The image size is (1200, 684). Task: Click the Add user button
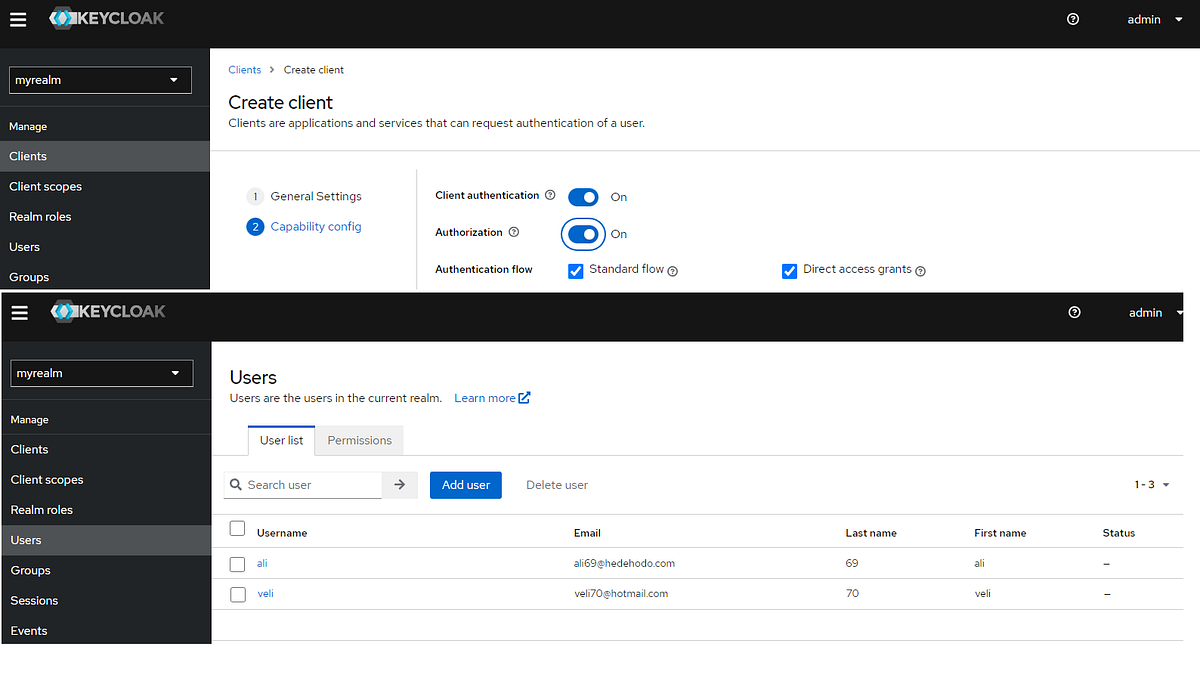coord(465,484)
